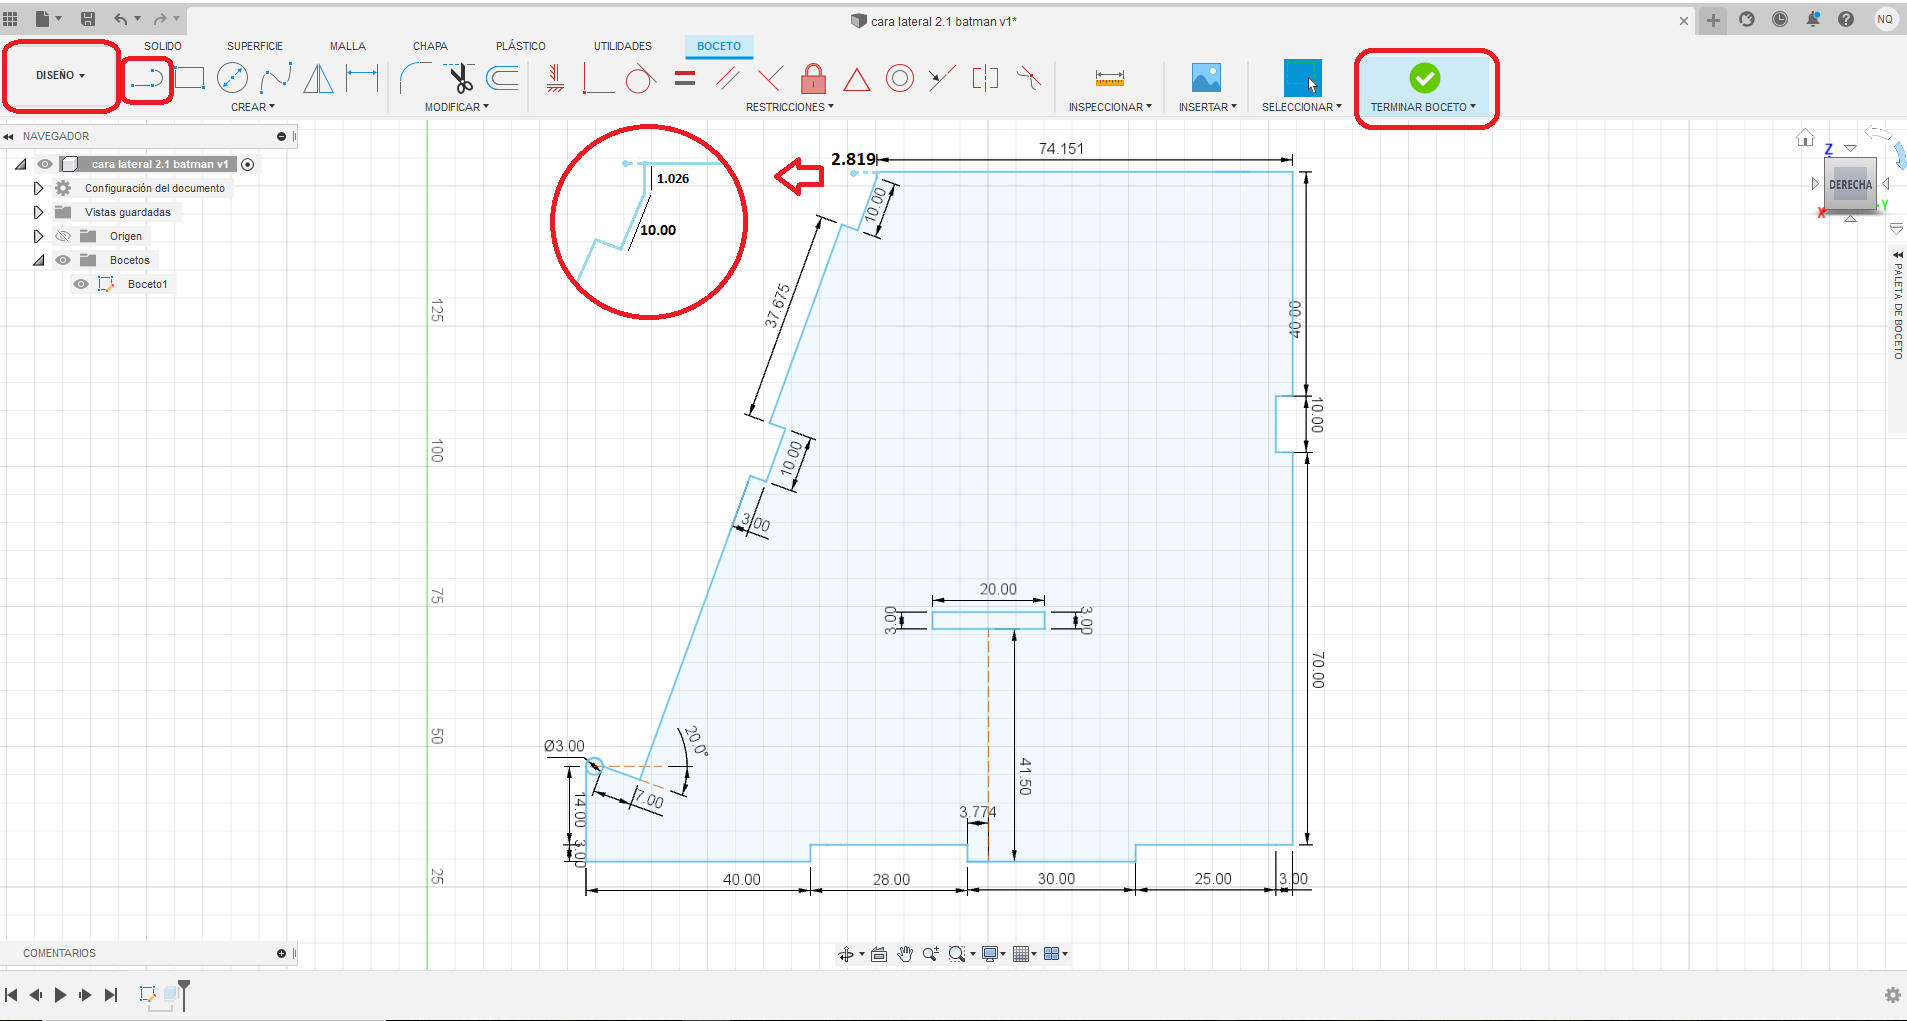Select the Fillet tool in Modificar
The image size is (1907, 1021).
coord(415,78)
